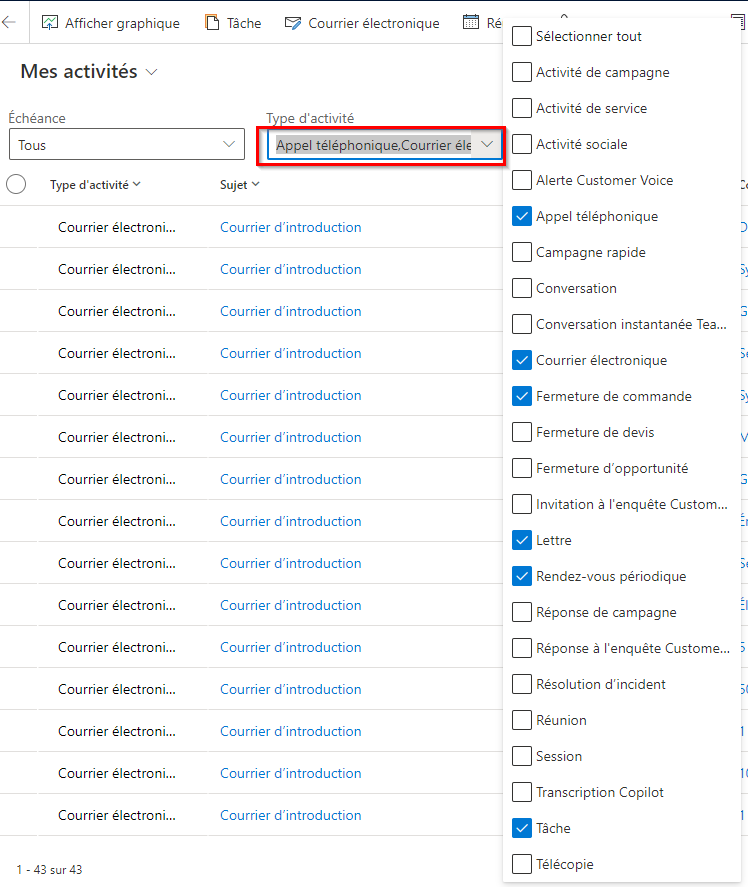748x887 pixels.
Task: Uncheck the Appel téléphonique option
Action: click(522, 216)
